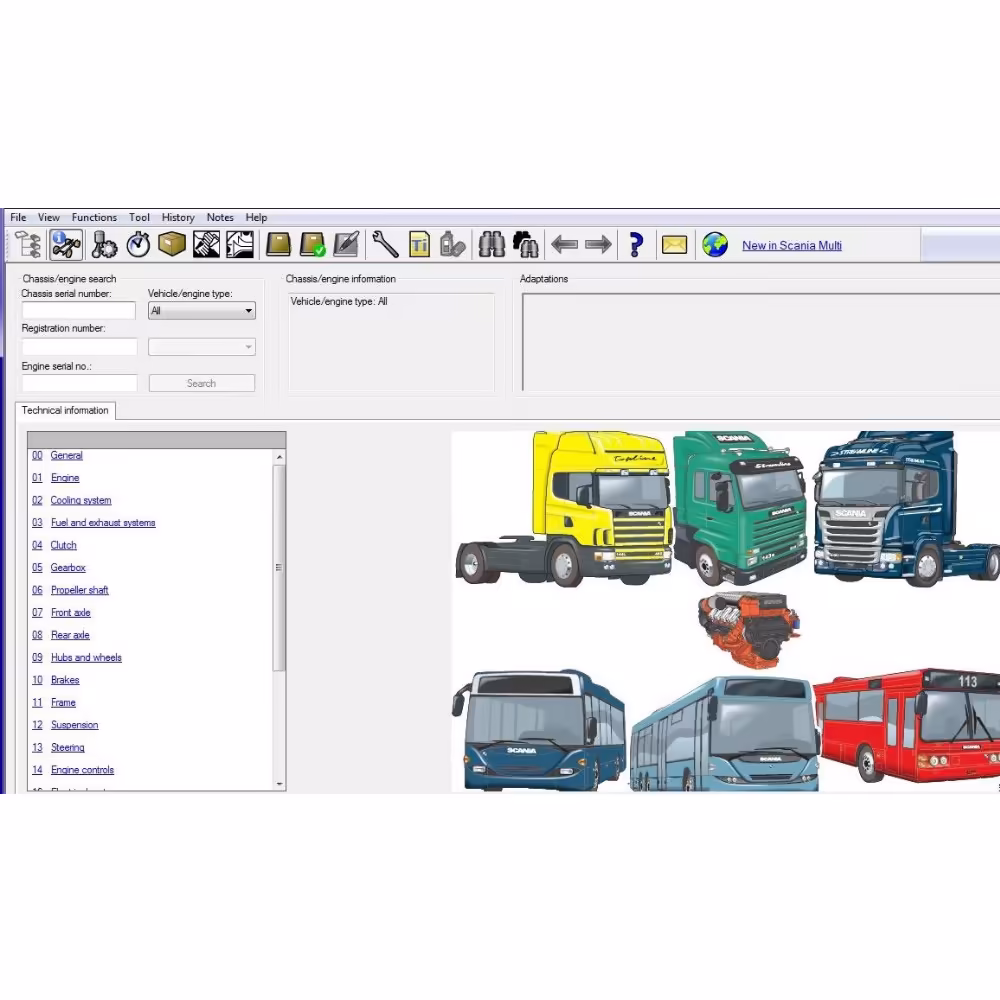This screenshot has width=1000, height=1000.
Task: Select the green Streamline truck image
Action: [741, 508]
